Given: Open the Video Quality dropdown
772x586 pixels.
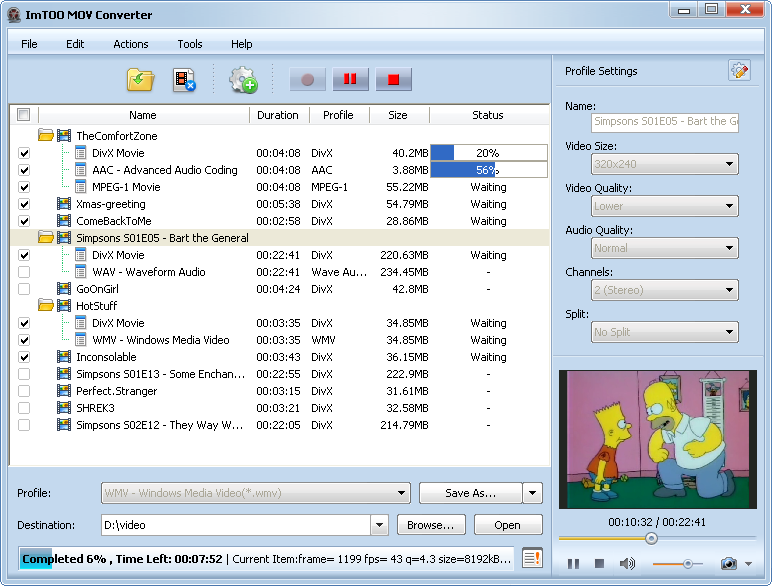Looking at the screenshot, I should (664, 206).
